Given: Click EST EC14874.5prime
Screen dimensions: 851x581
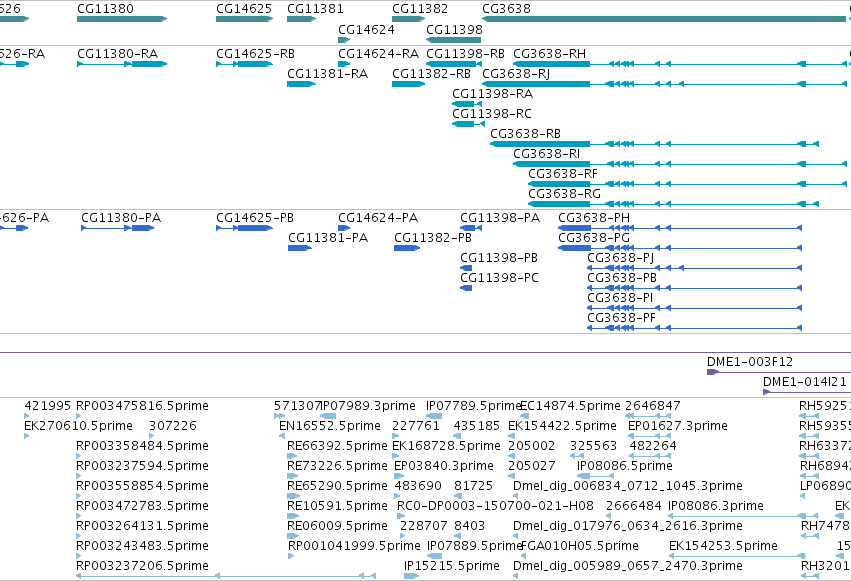Looking at the screenshot, I should 525,416.
